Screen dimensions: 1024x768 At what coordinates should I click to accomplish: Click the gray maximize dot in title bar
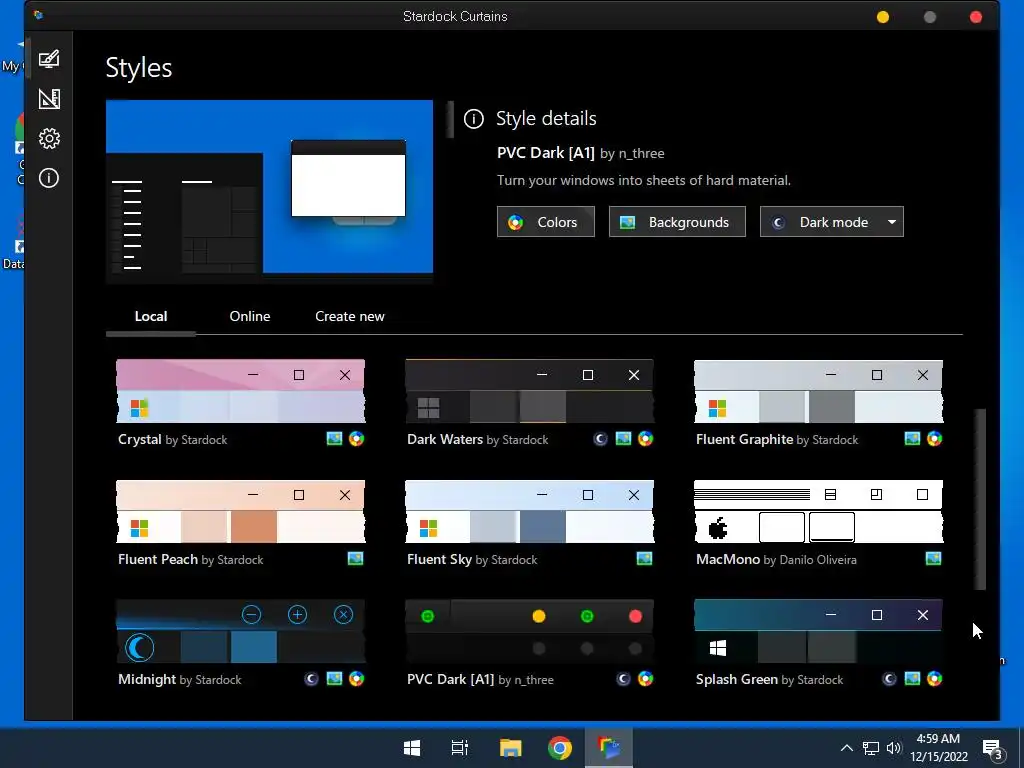pos(930,17)
